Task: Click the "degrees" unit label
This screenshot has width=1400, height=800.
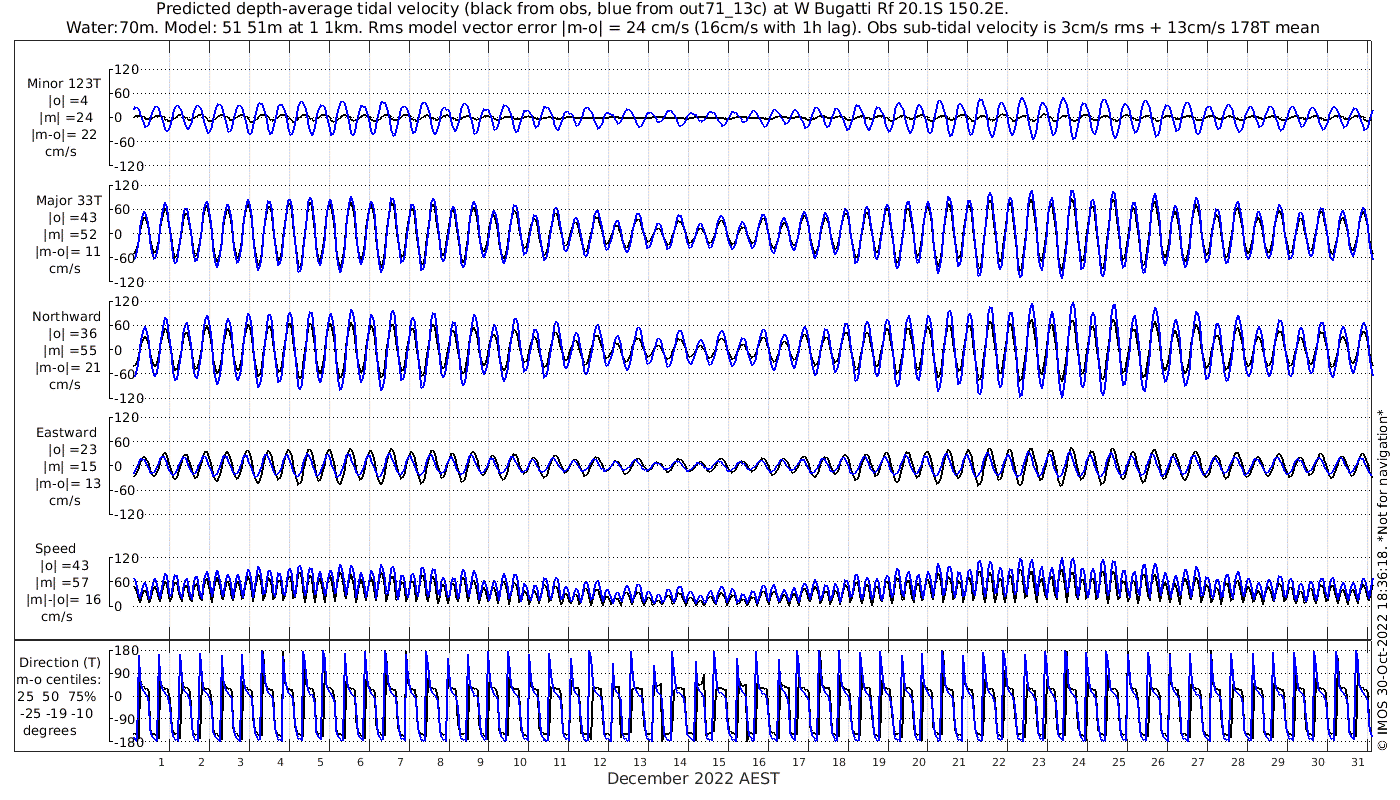Action: click(50, 730)
